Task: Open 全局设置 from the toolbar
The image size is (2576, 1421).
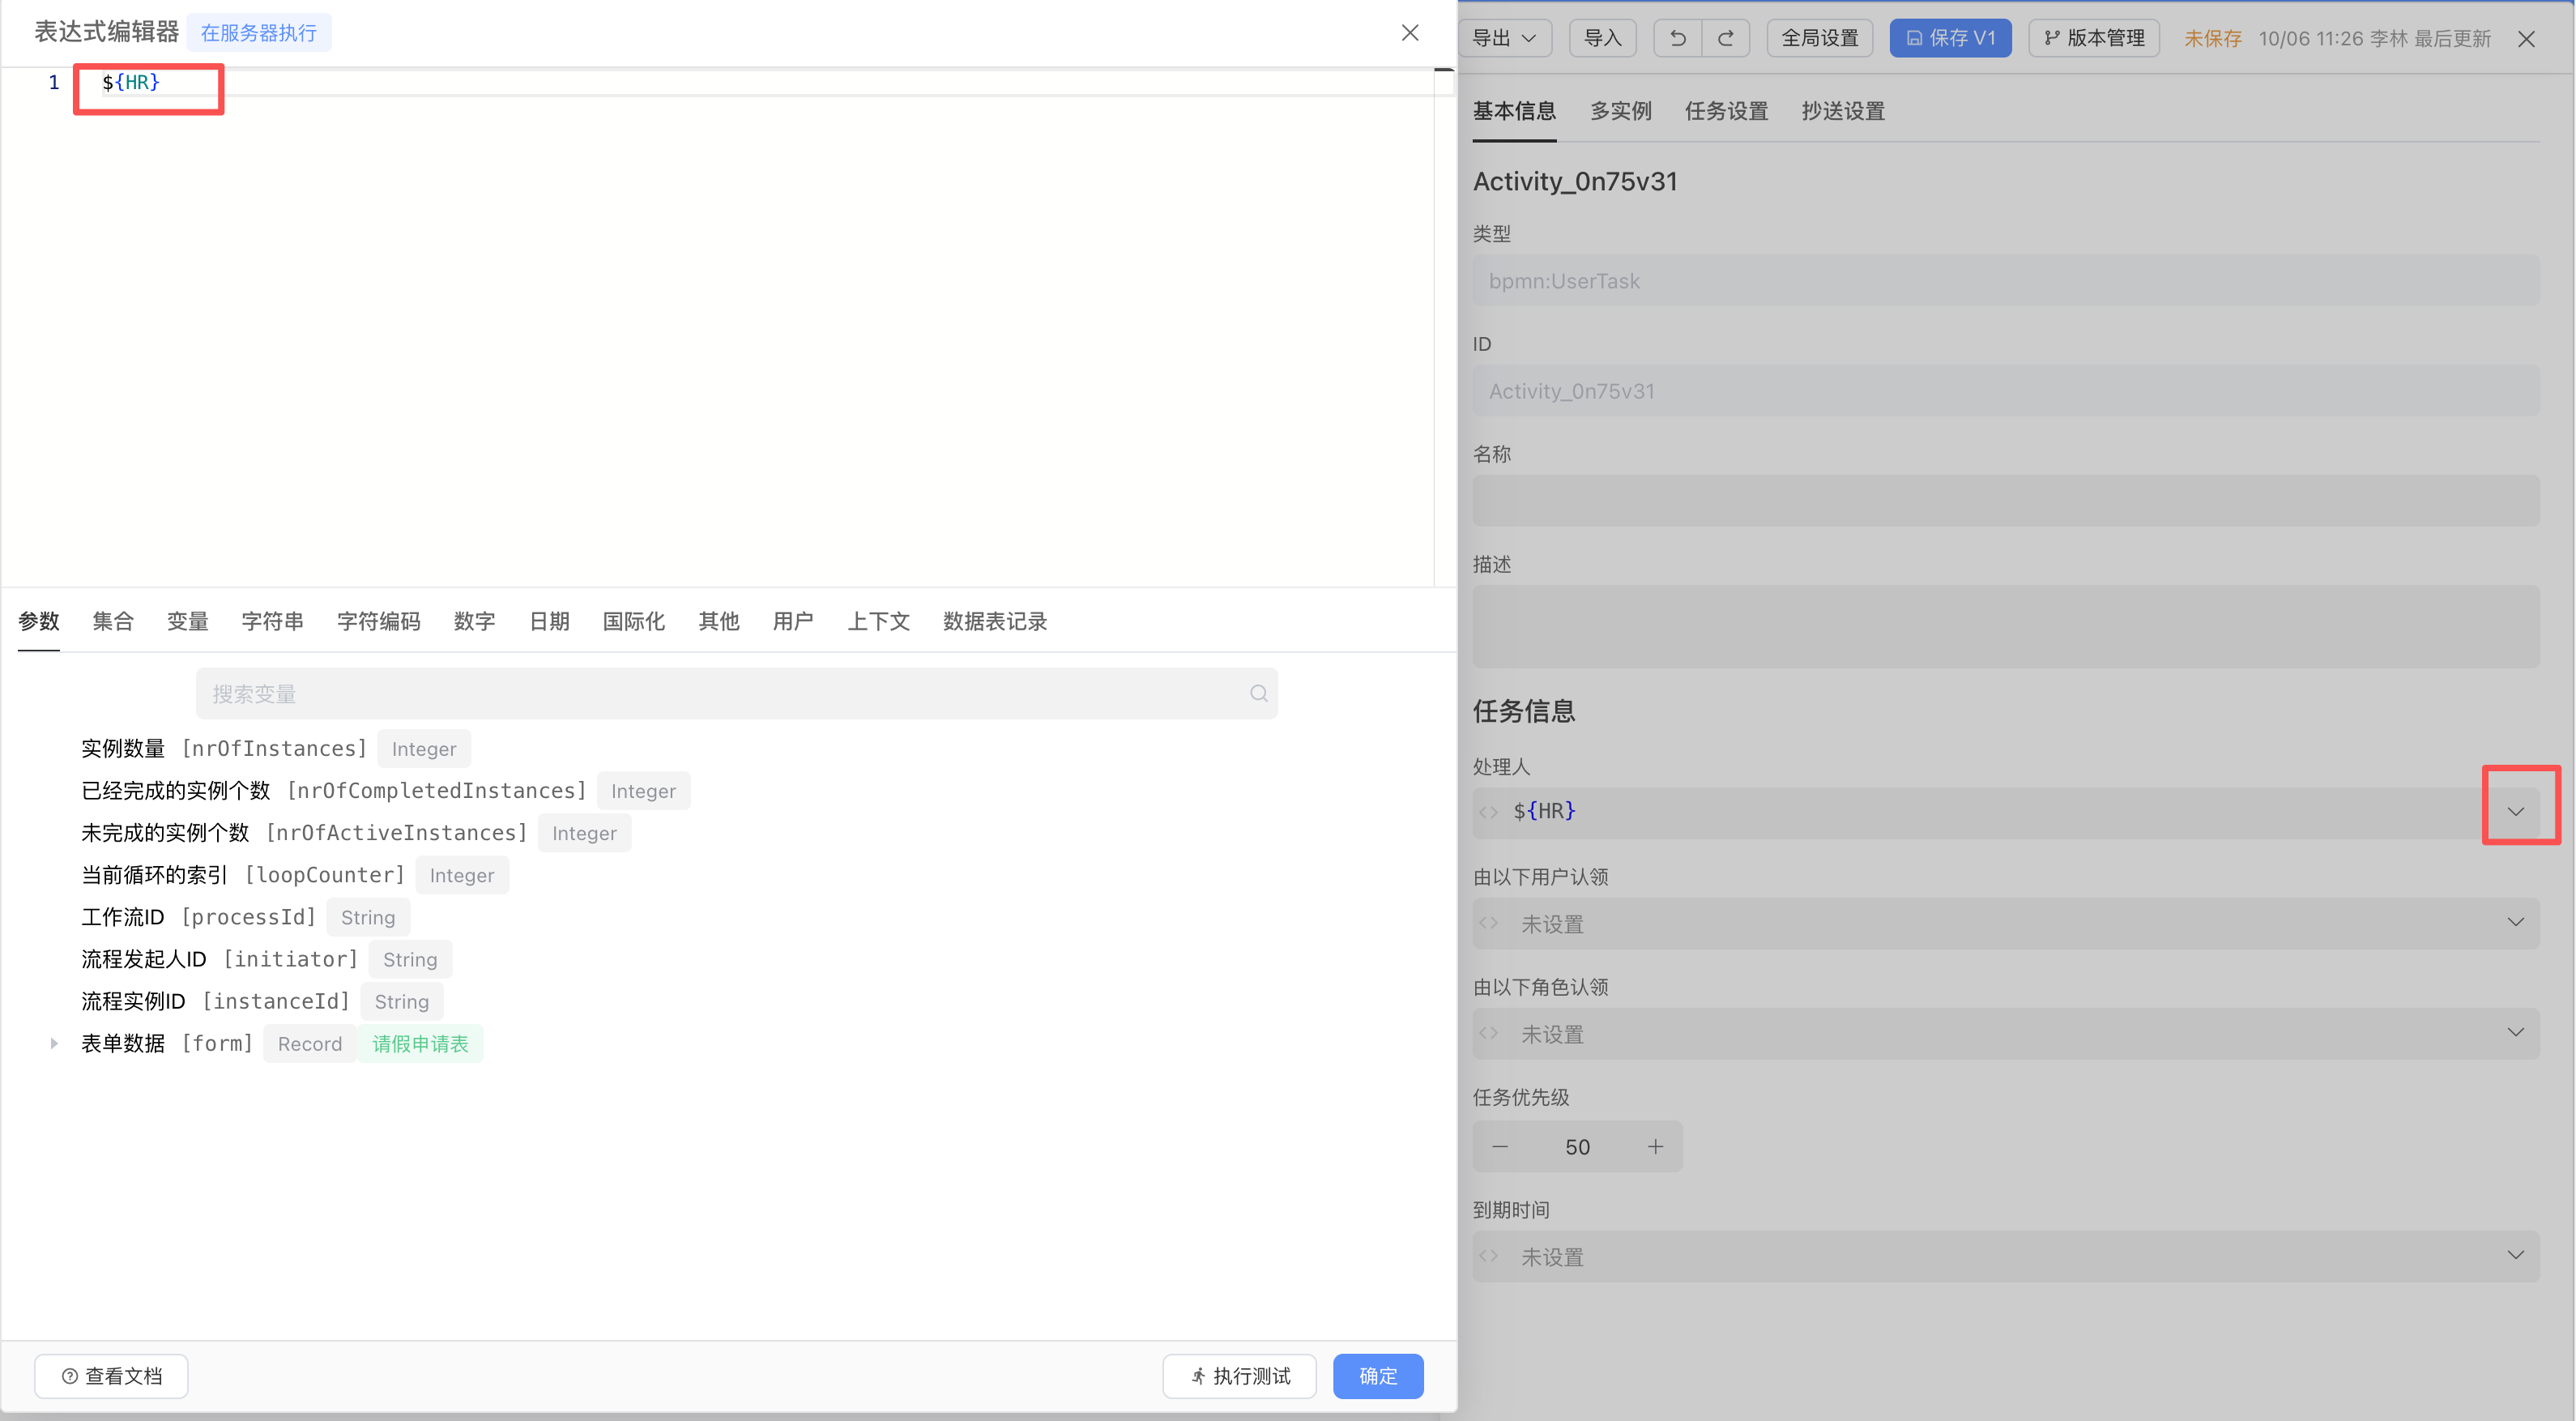Action: coord(1819,37)
